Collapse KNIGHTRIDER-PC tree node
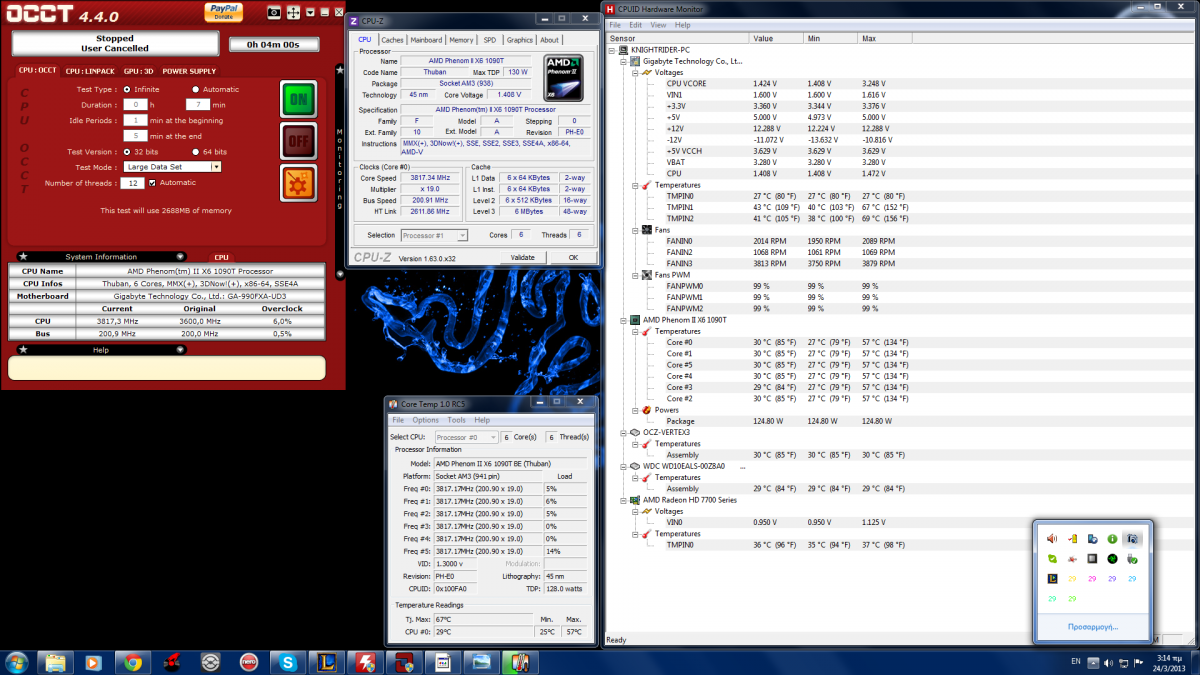The image size is (1200, 675). (611, 50)
